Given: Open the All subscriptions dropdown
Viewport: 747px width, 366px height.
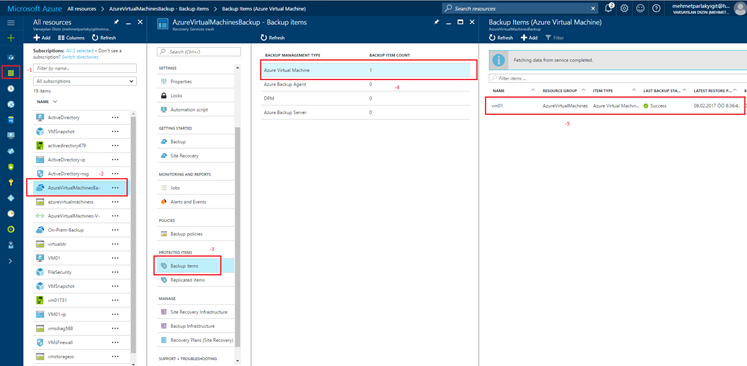Looking at the screenshot, I should coord(85,81).
